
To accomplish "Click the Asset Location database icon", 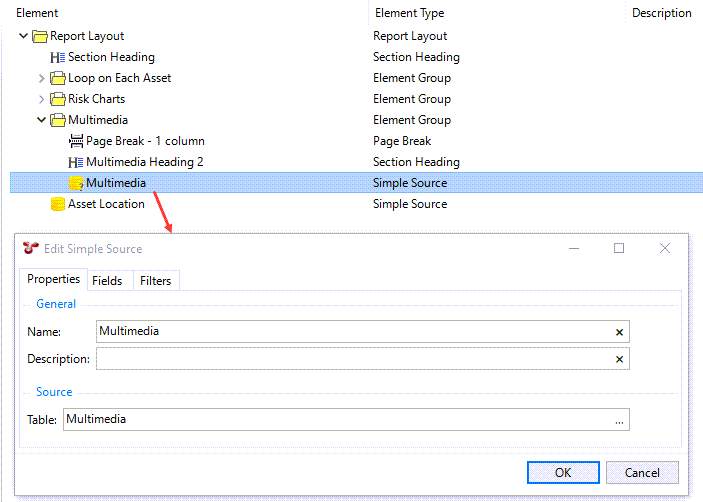I will tap(58, 204).
